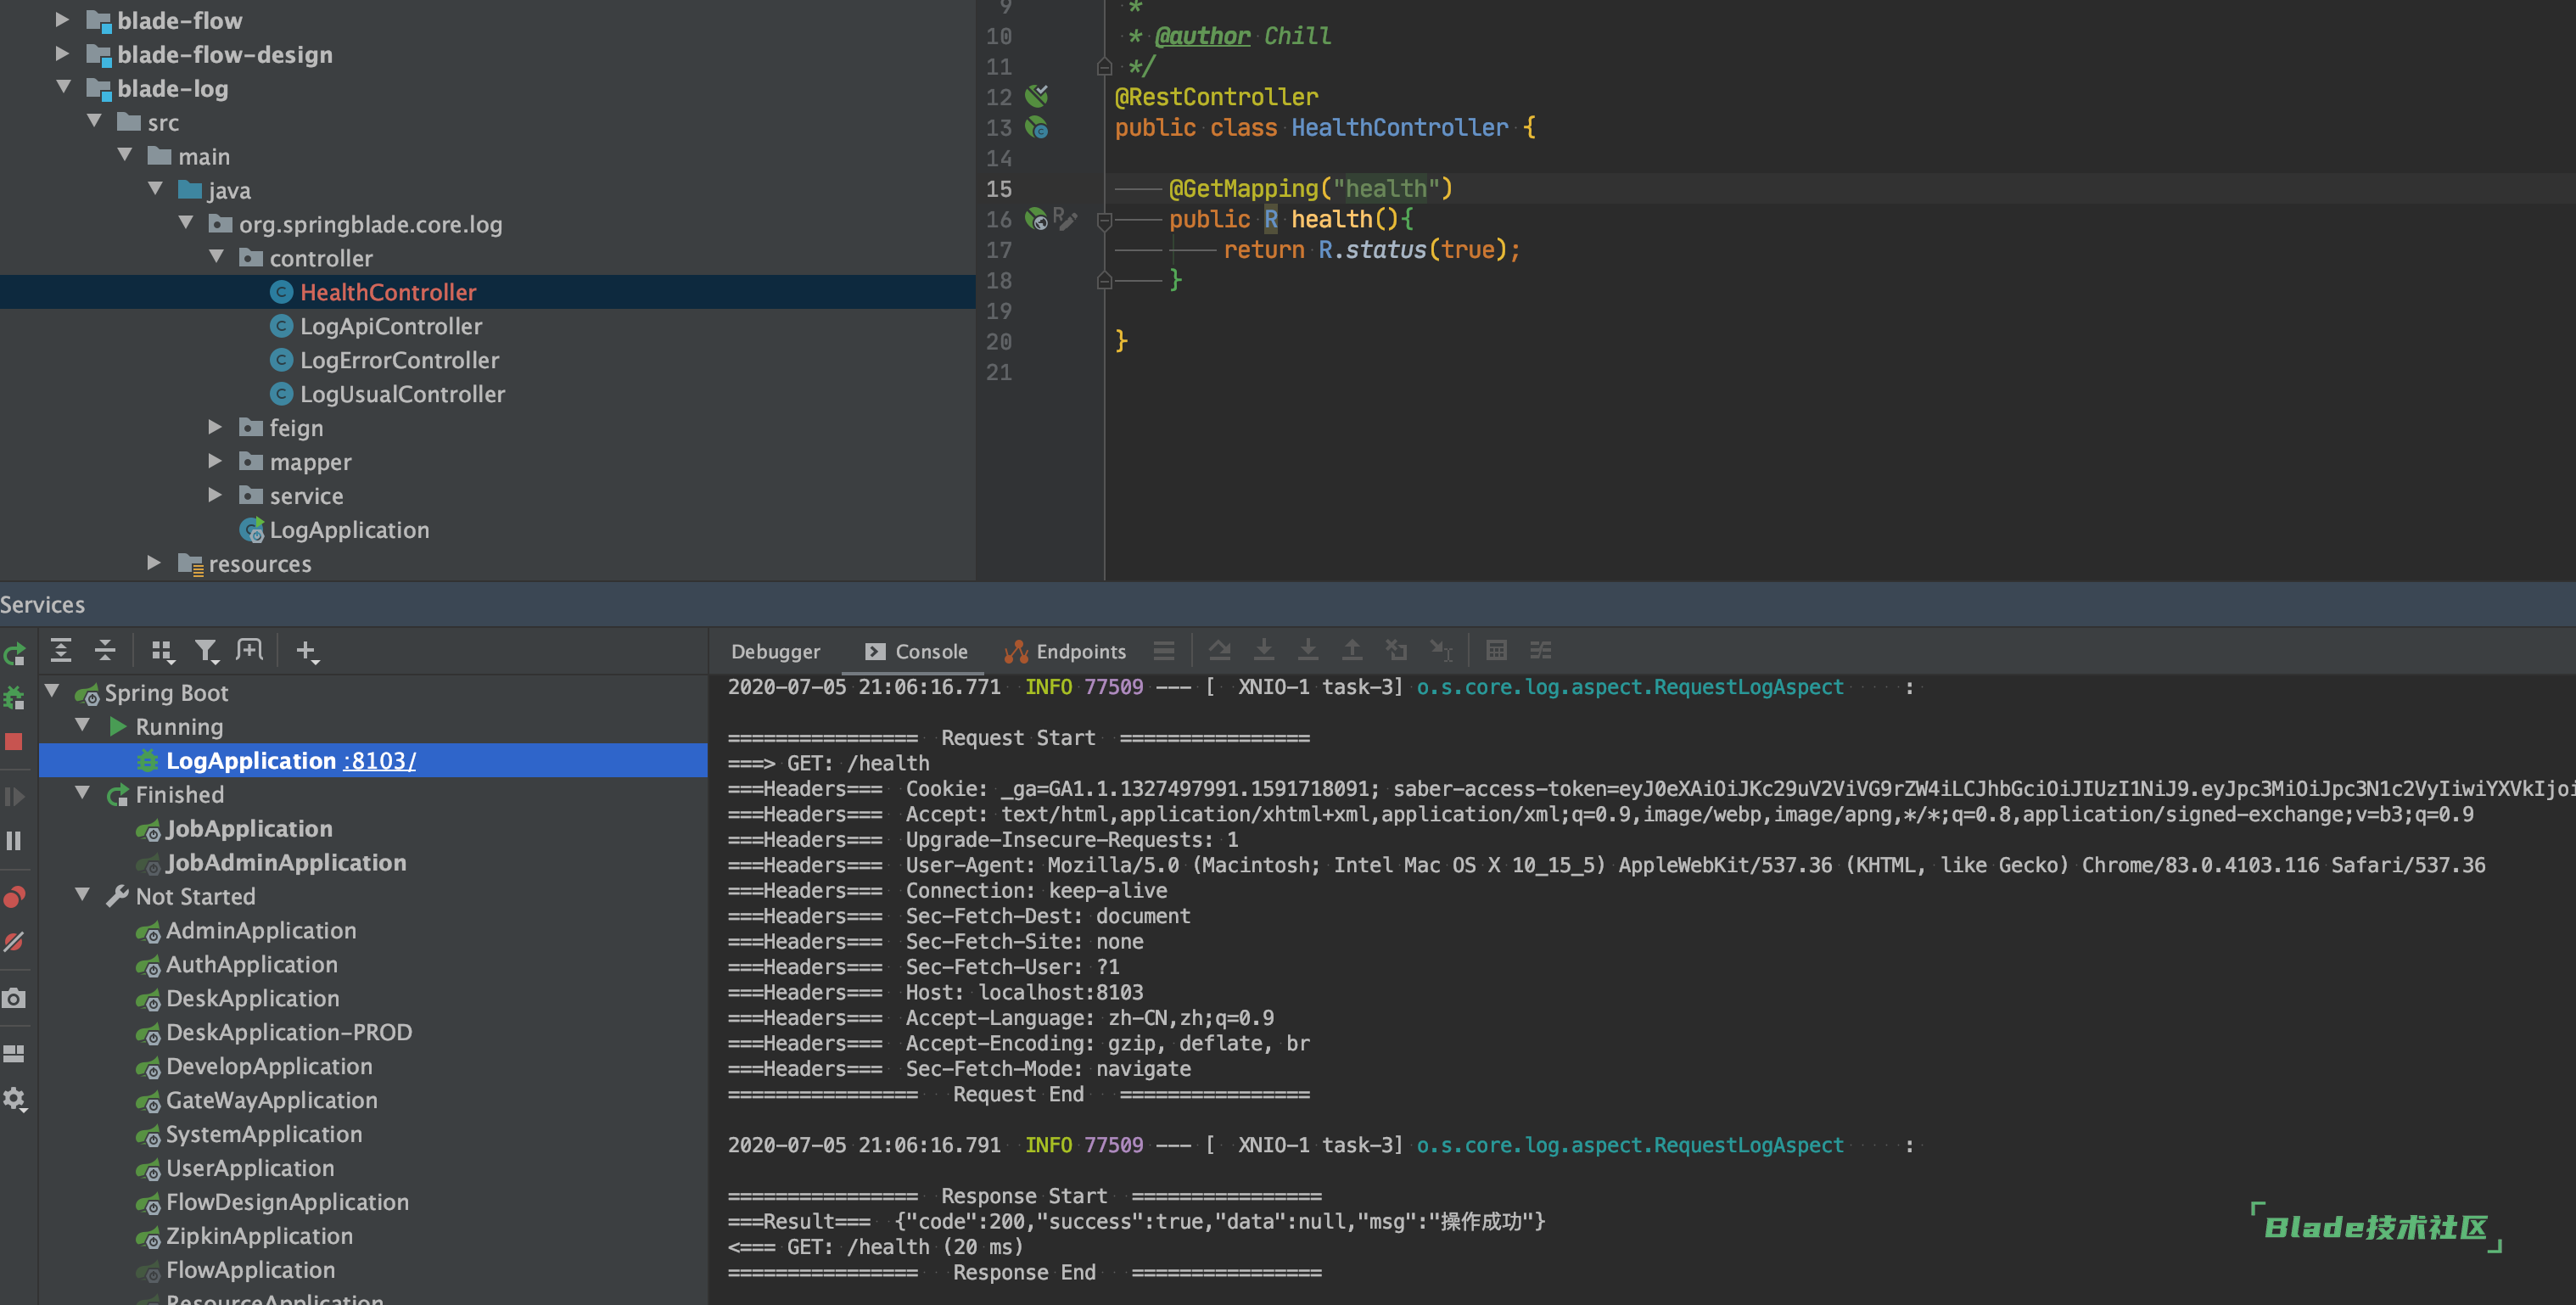Collapse the Spring Boot services node

tap(52, 692)
